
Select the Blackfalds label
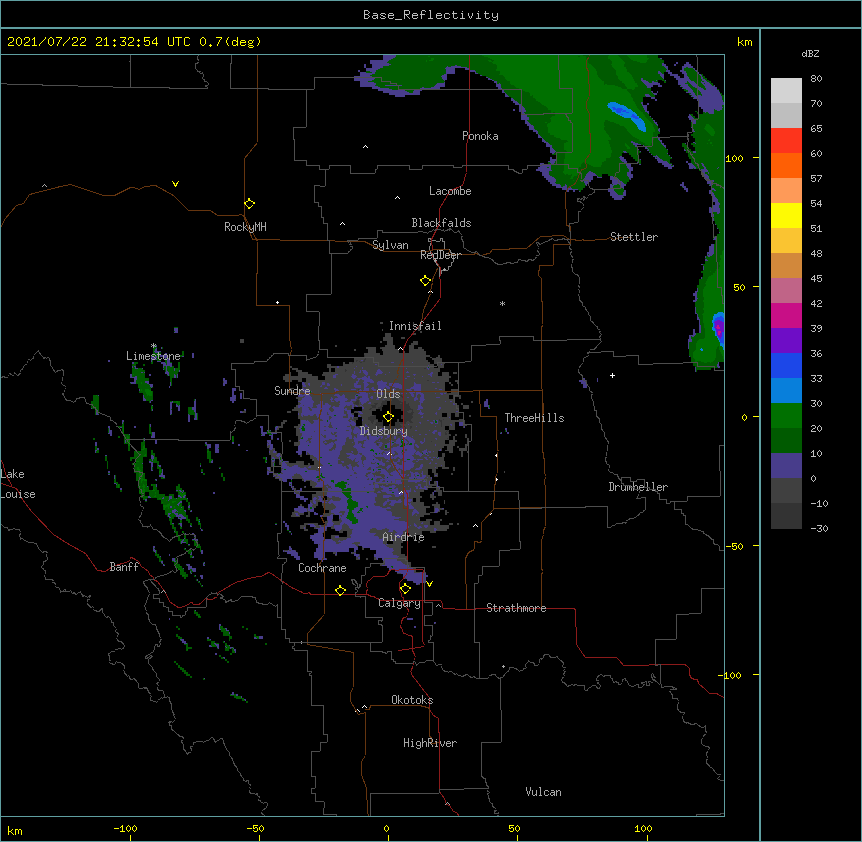tap(441, 223)
